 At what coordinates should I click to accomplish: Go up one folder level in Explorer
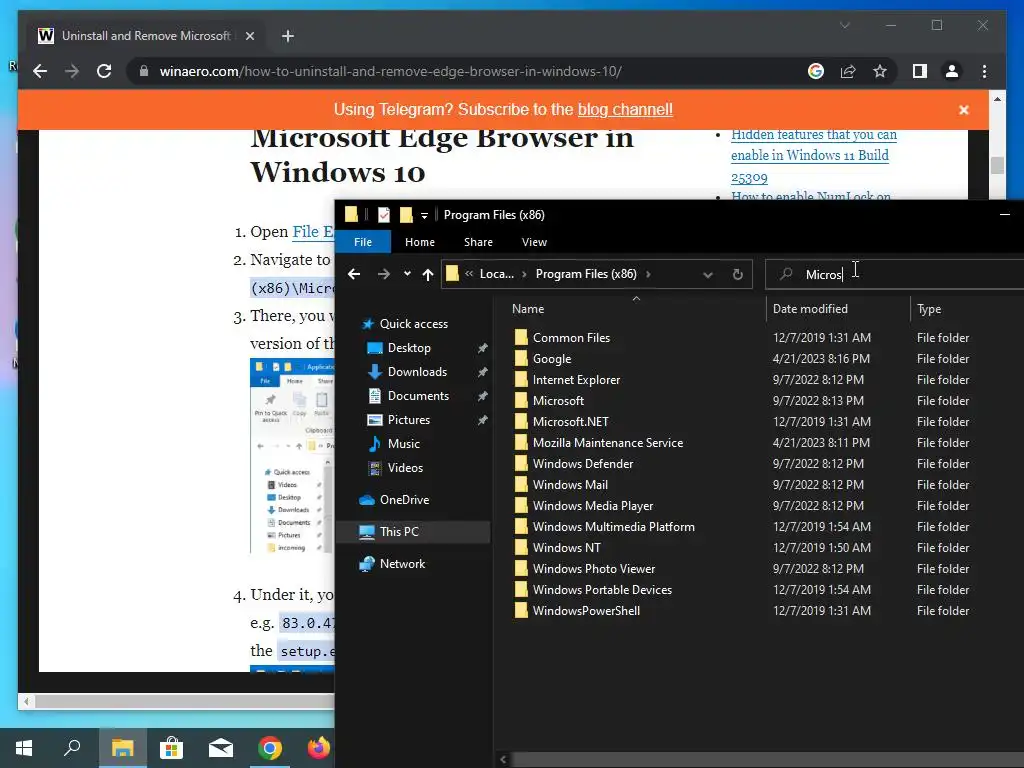[x=428, y=274]
